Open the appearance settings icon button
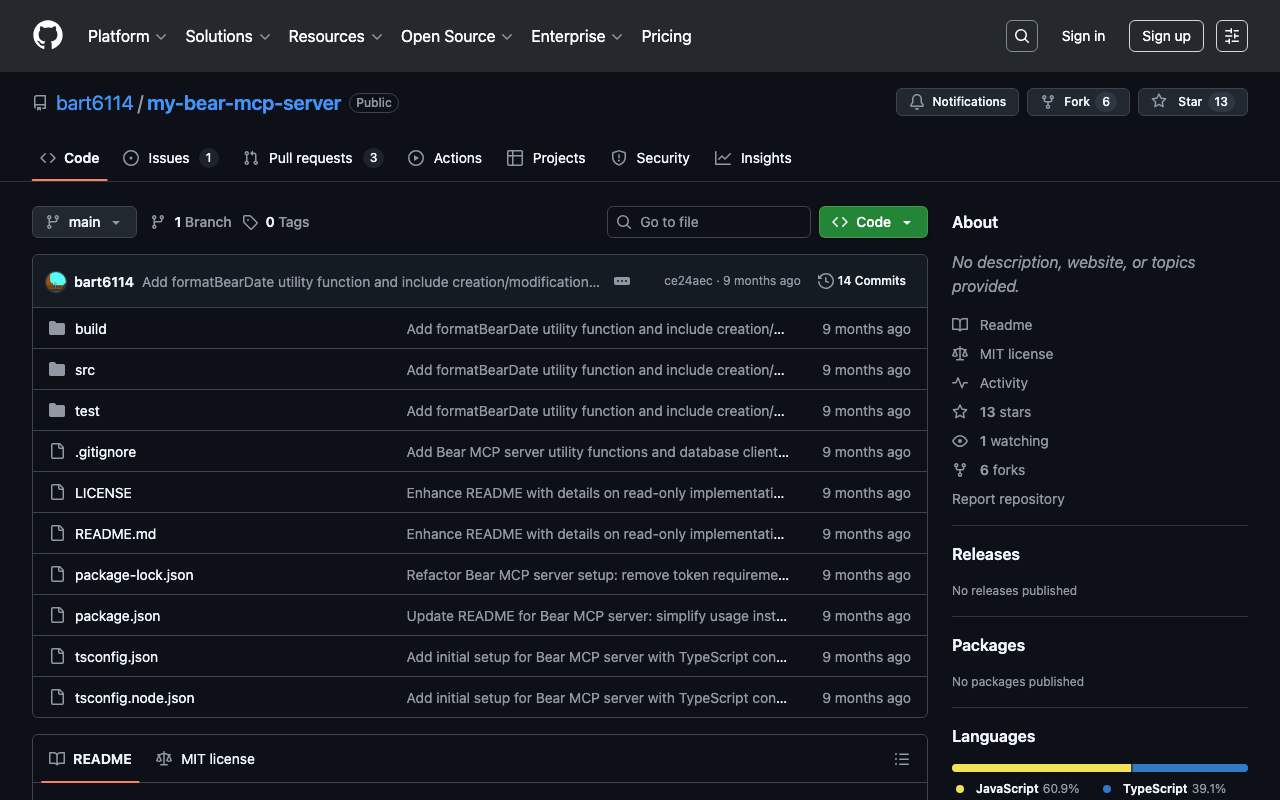The image size is (1280, 800). pos(1231,36)
